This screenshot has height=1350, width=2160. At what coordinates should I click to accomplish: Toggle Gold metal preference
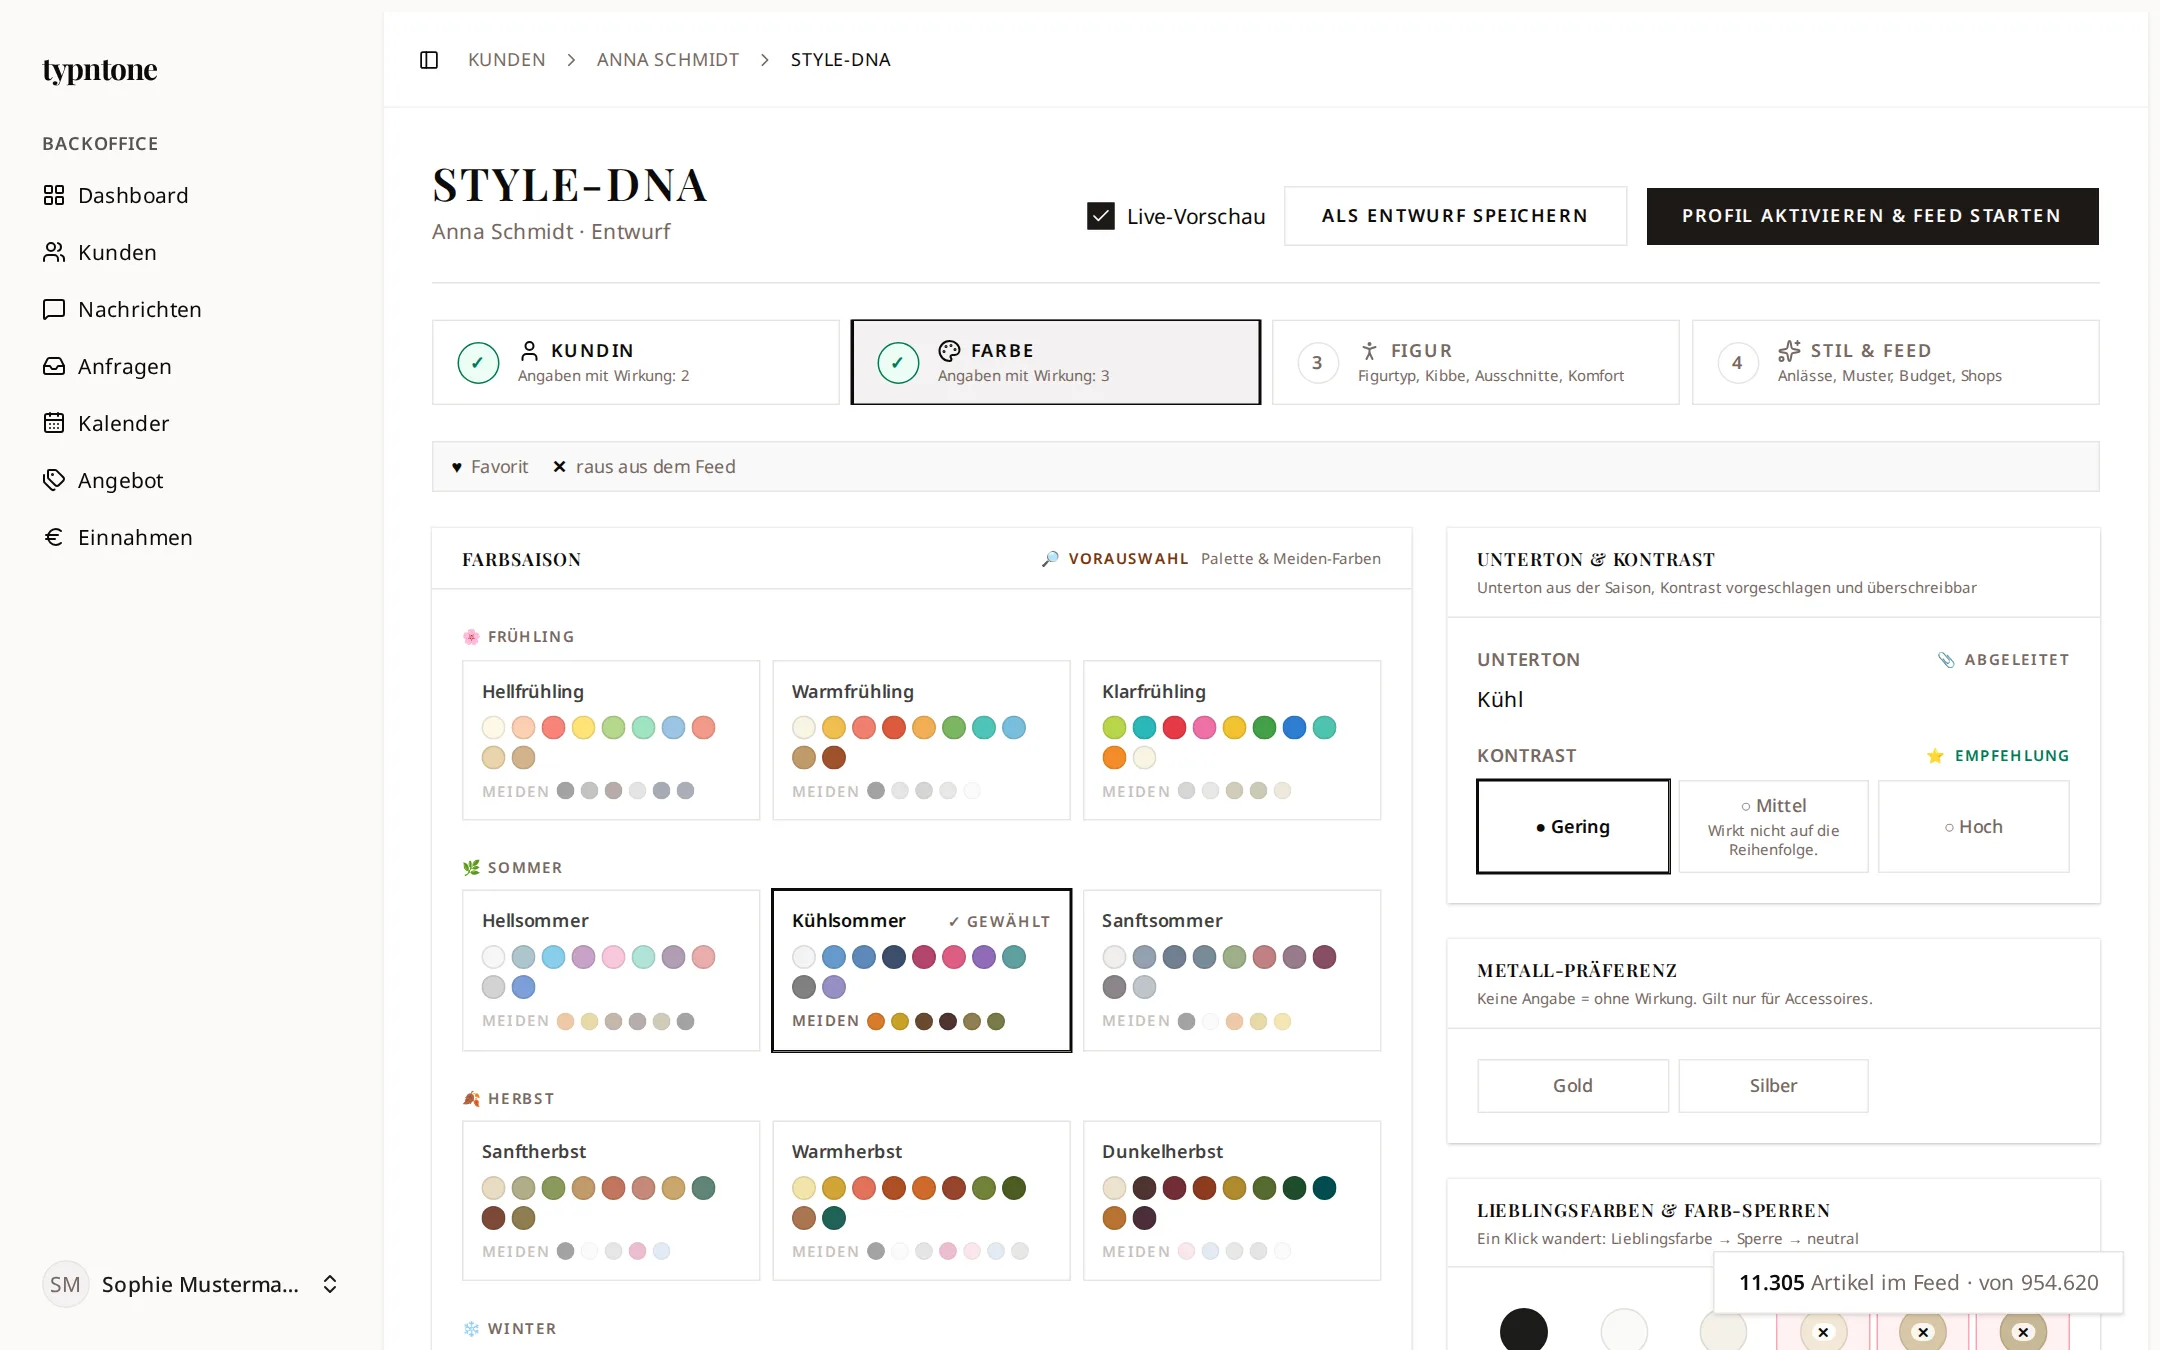pyautogui.click(x=1573, y=1086)
